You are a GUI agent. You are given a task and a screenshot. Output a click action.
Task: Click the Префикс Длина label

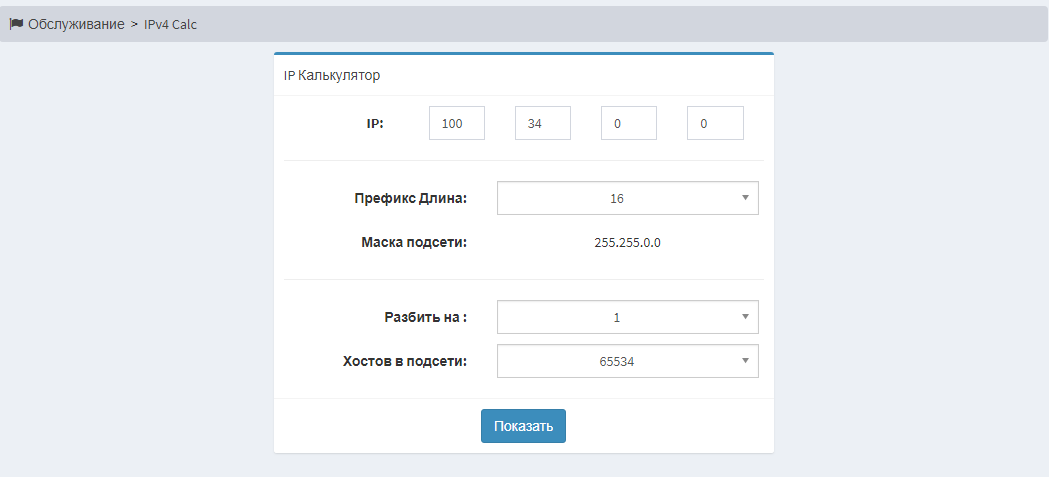(410, 198)
